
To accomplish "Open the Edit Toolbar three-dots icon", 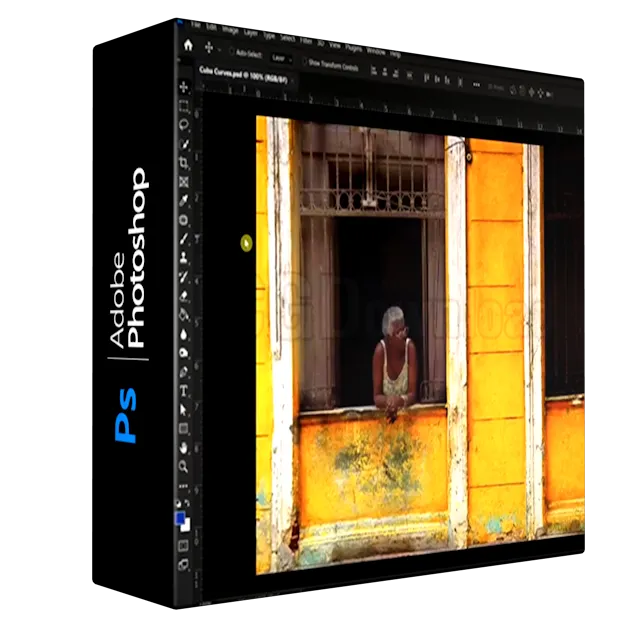I will point(184,486).
